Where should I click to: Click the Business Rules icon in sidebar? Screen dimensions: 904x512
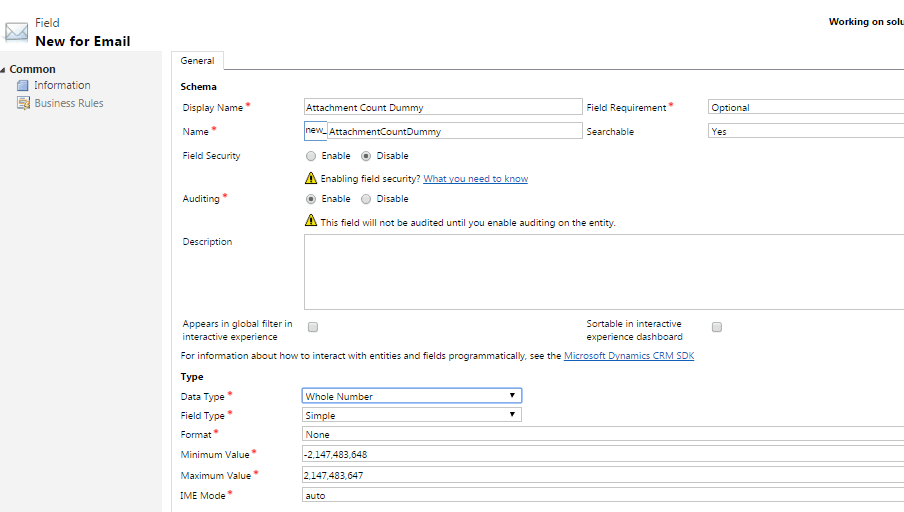click(23, 103)
